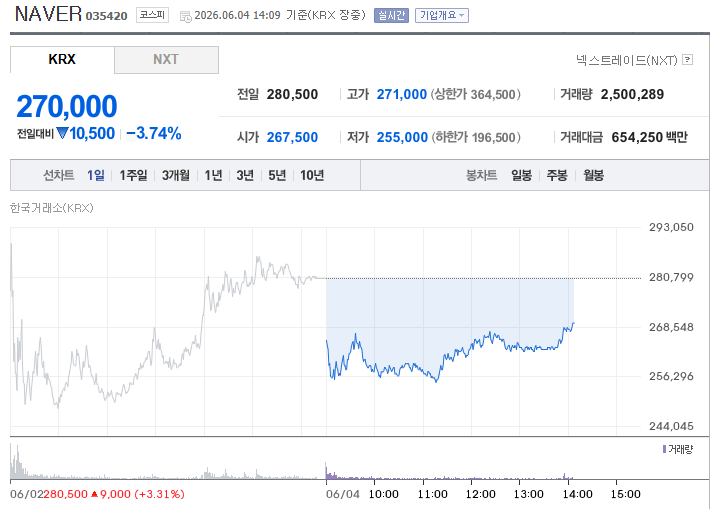This screenshot has width=710, height=509.
Task: Click the percent change -3.74%
Action: (154, 133)
